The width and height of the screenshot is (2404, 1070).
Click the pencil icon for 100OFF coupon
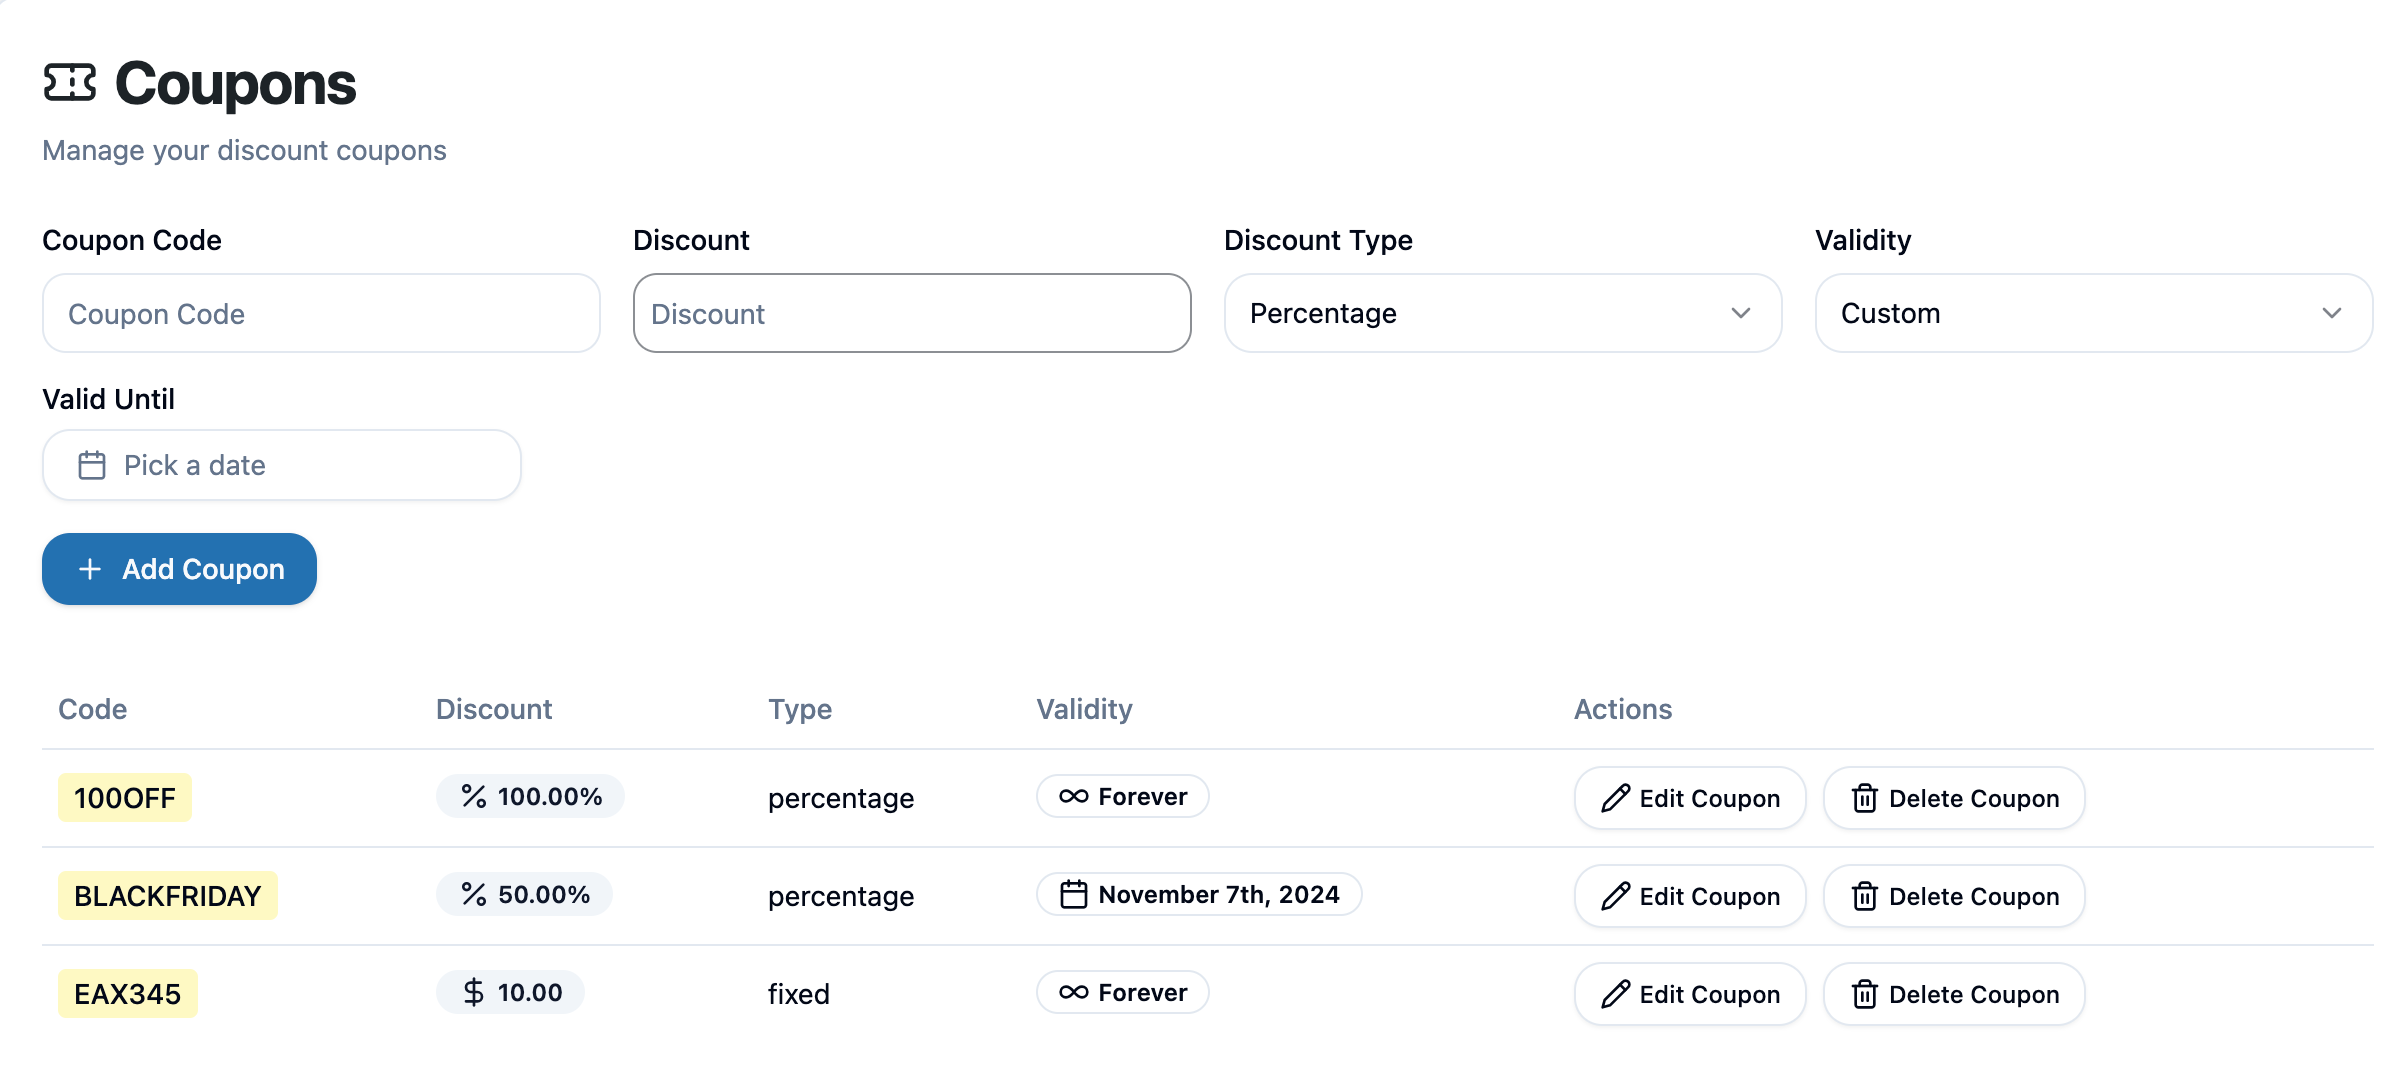tap(1615, 798)
